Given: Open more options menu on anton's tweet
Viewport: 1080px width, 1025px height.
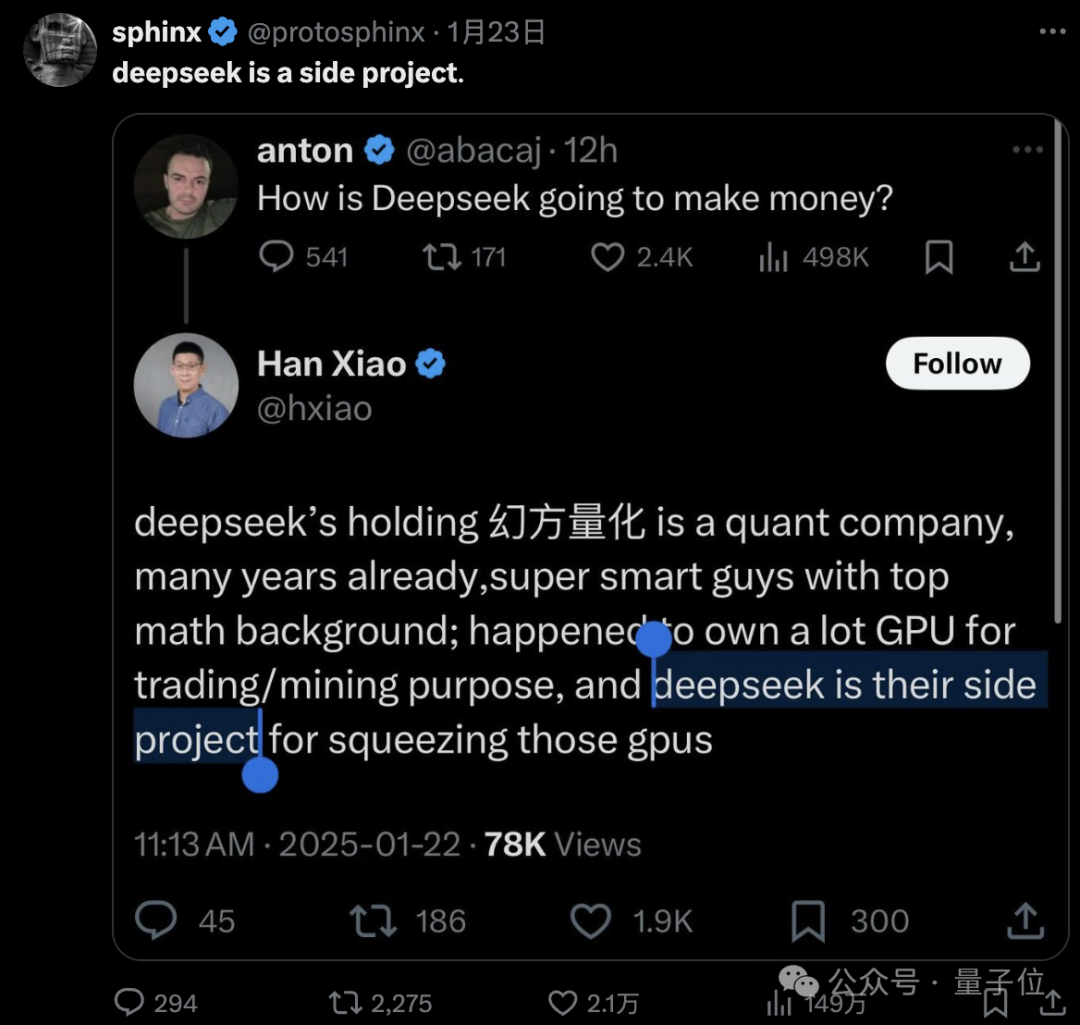Looking at the screenshot, I should 1026,148.
